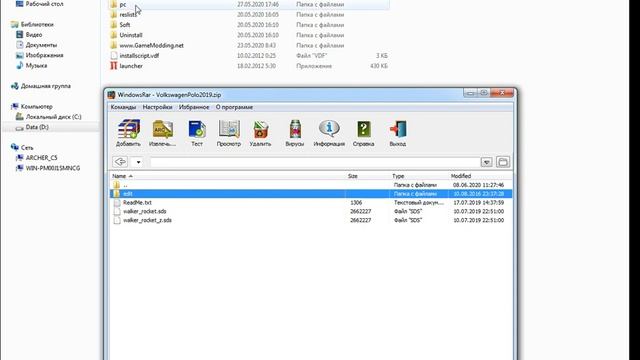Open the О программе menu
Viewport: 640px width, 360px height.
(x=234, y=107)
